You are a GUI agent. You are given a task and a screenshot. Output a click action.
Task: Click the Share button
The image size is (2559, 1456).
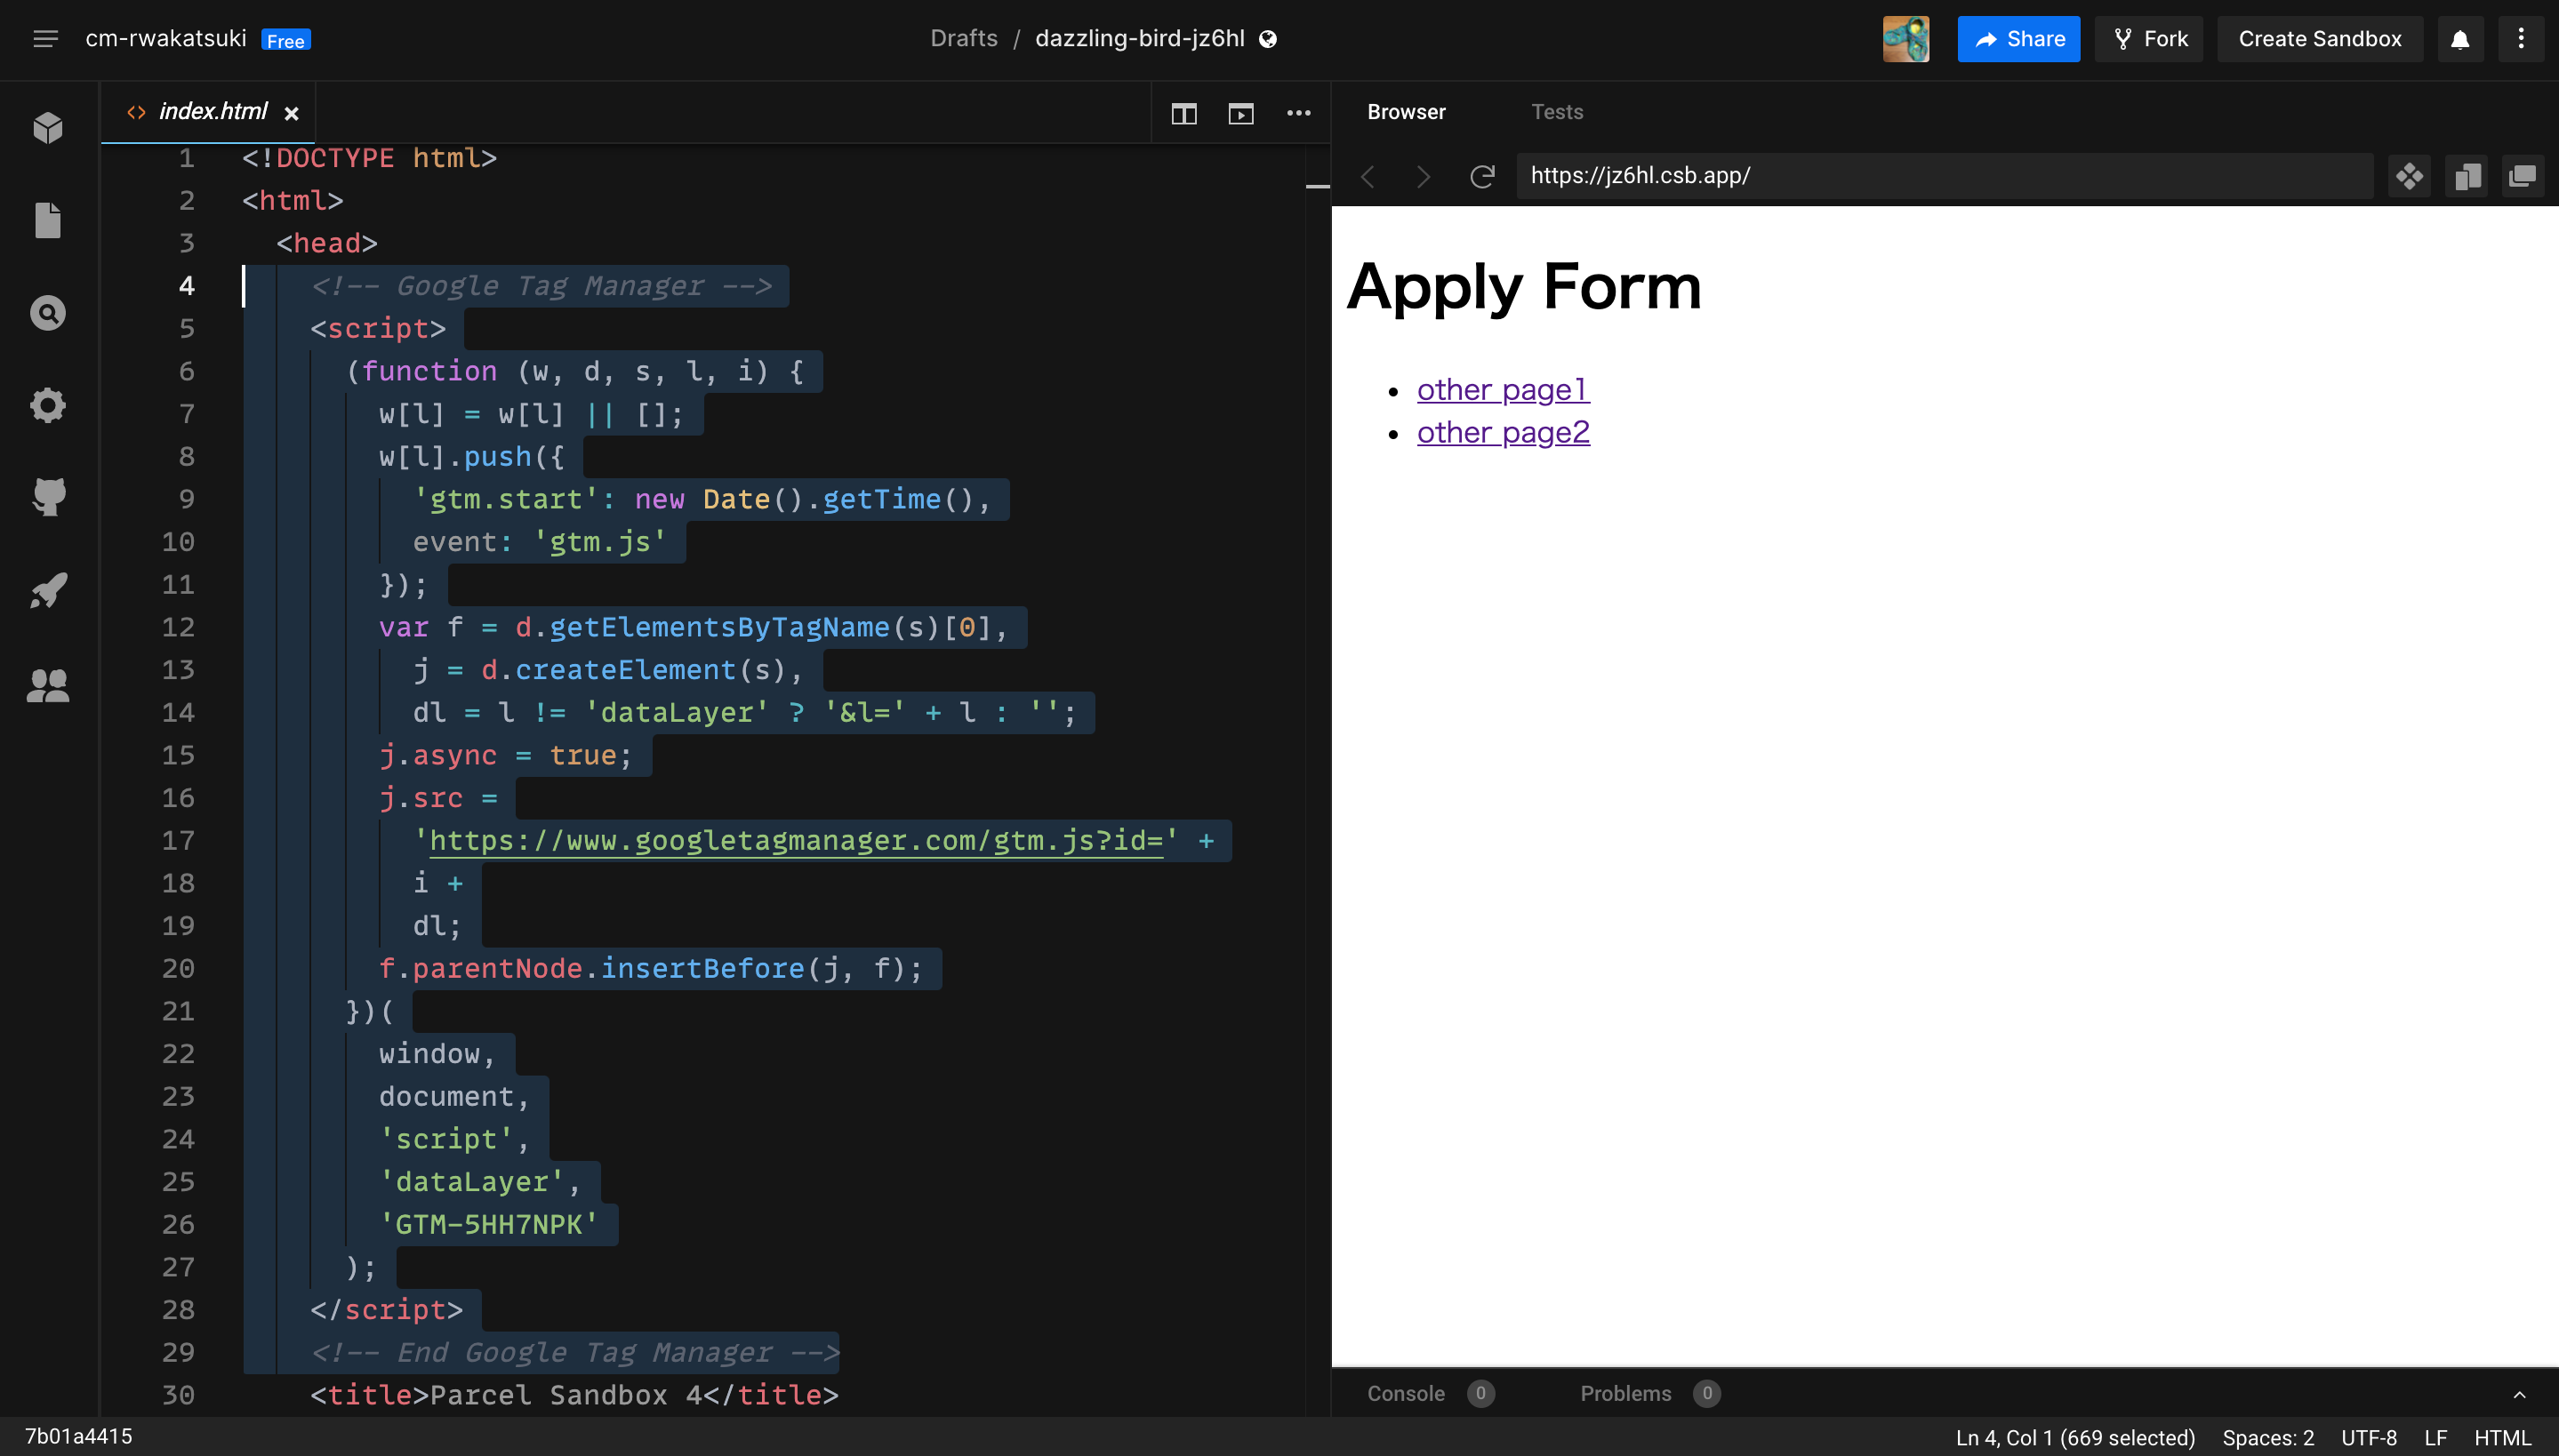tap(2018, 39)
